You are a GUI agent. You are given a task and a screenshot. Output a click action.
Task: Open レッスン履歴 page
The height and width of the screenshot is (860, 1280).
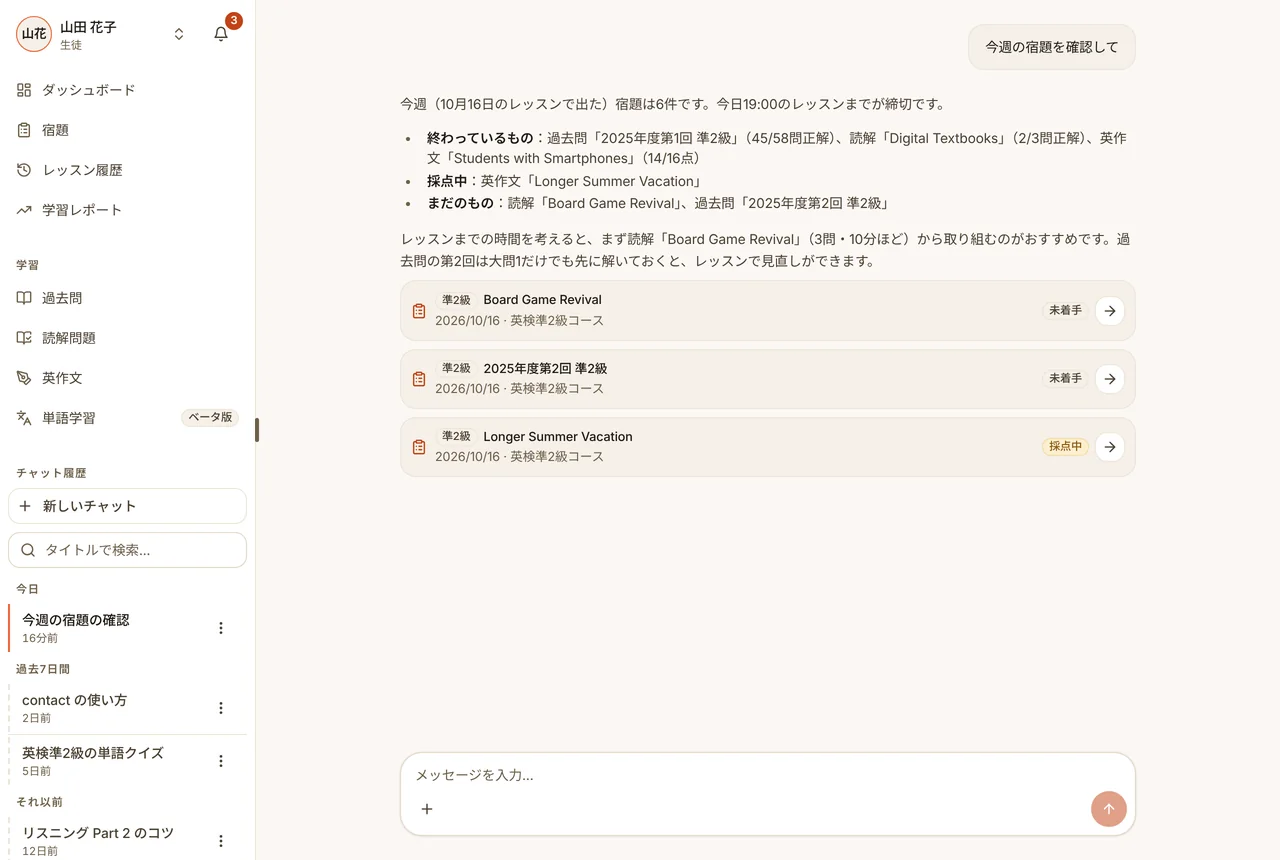coord(127,170)
